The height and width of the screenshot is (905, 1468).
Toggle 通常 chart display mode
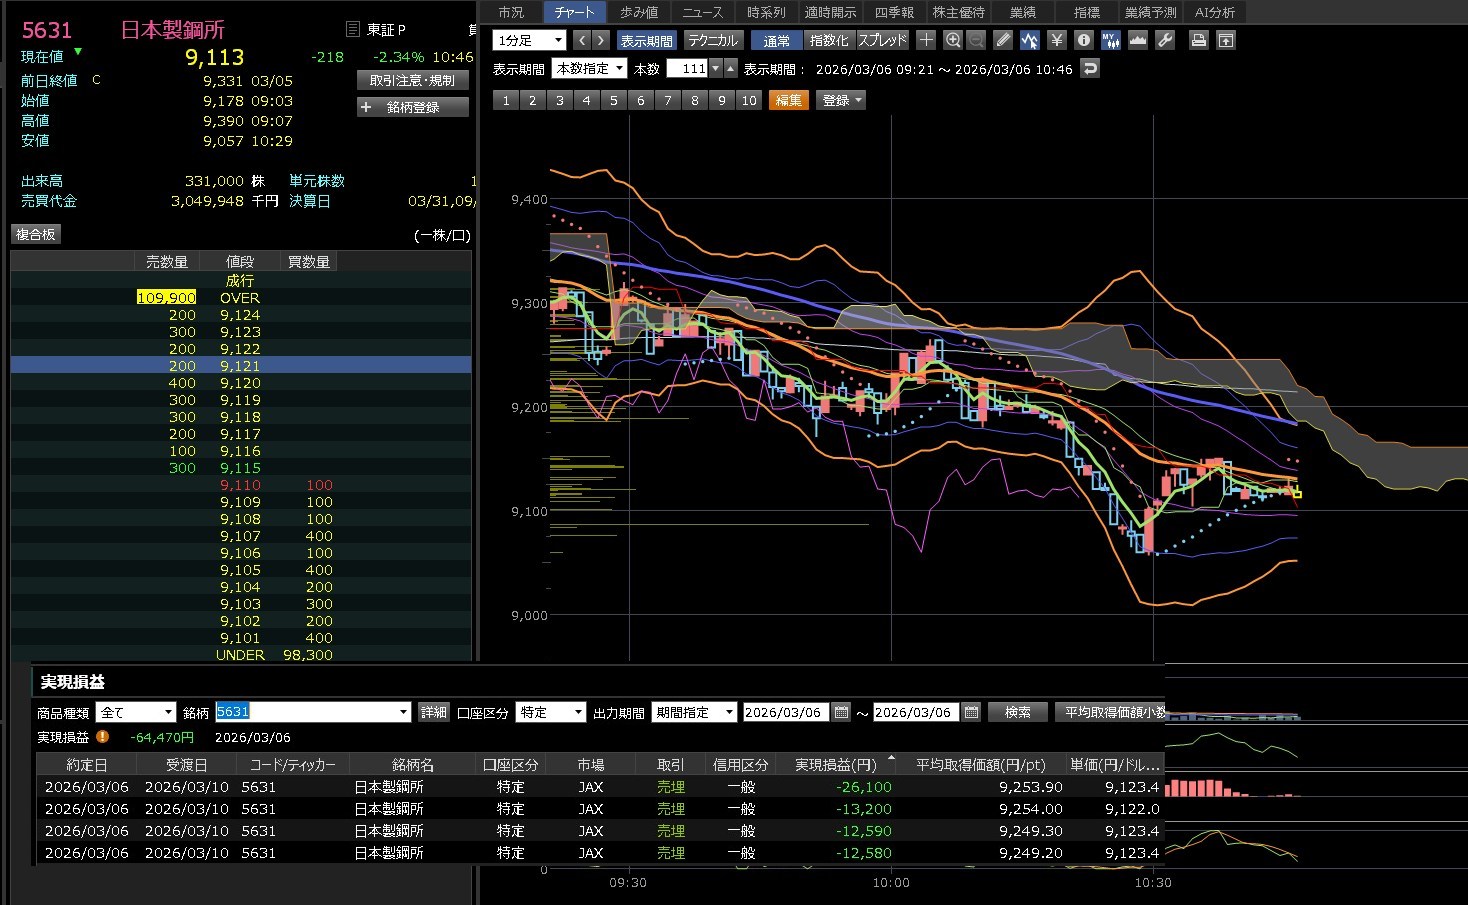coord(776,41)
